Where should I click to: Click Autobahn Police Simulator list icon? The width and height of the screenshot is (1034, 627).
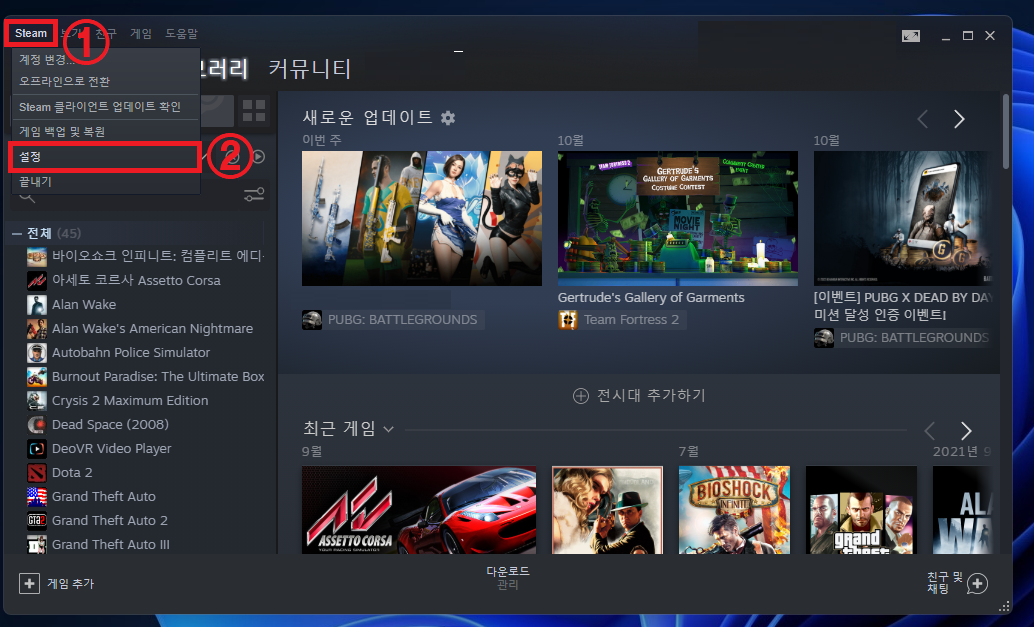(x=37, y=353)
